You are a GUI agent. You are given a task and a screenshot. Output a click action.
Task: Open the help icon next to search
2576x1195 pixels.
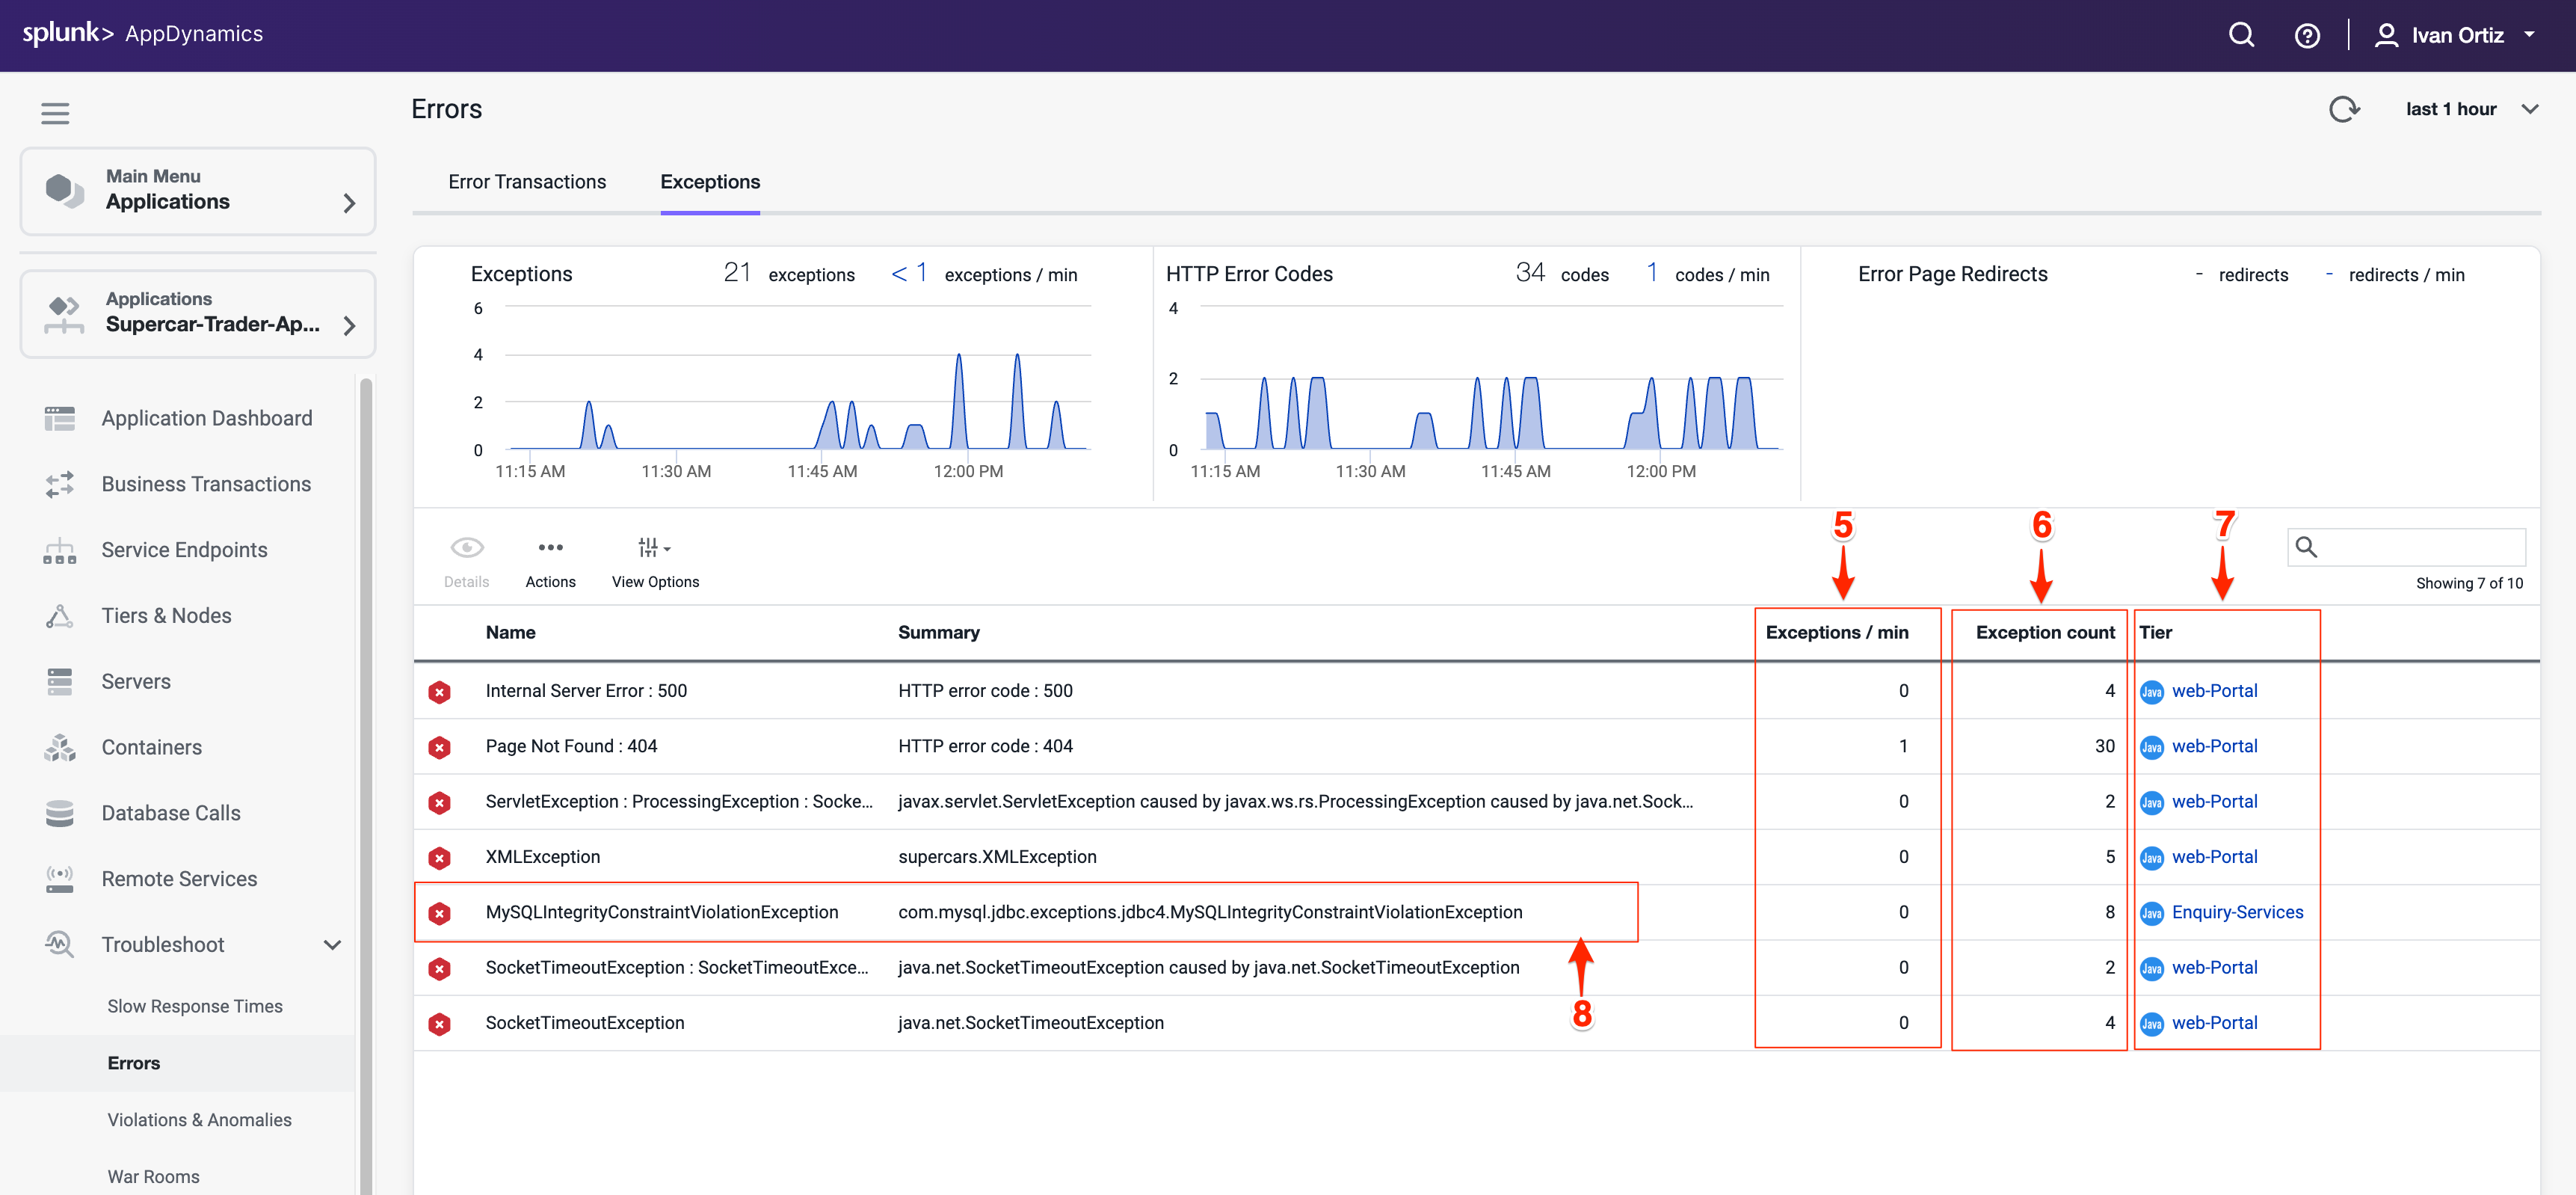tap(2307, 34)
